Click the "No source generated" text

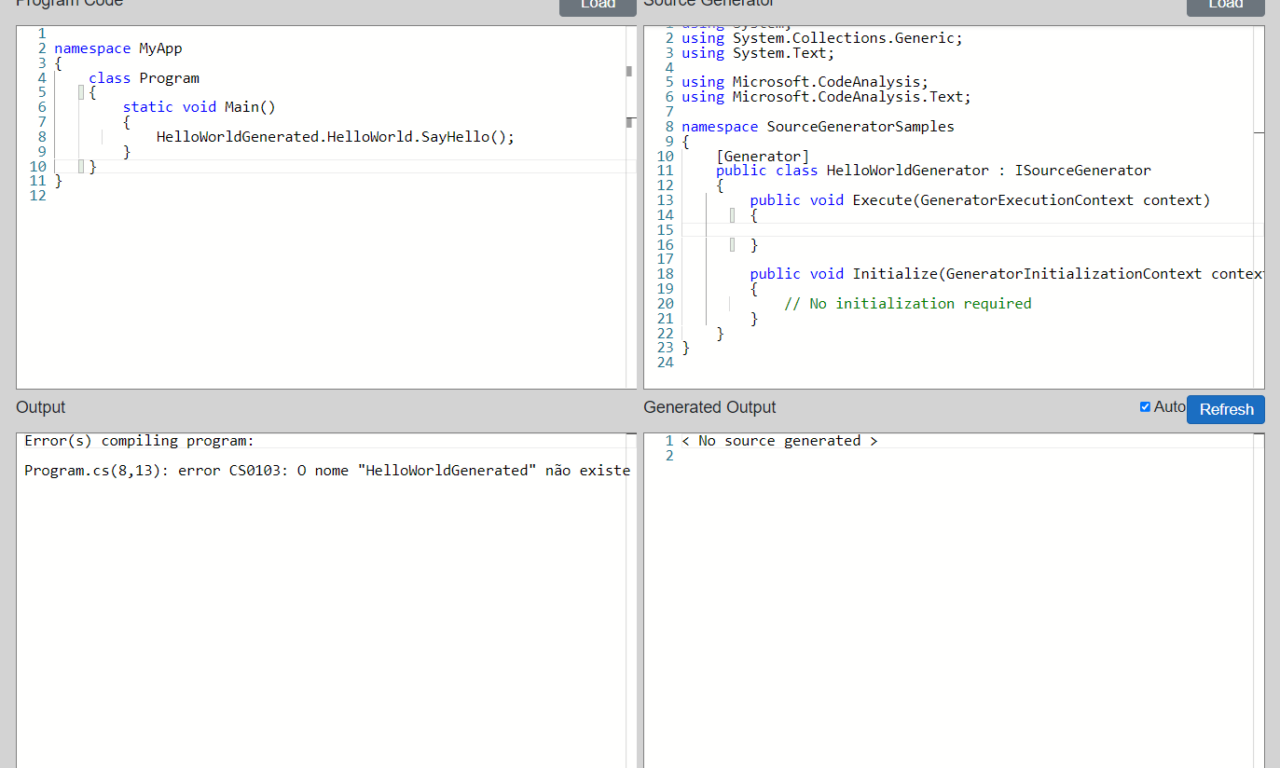pyautogui.click(x=779, y=441)
